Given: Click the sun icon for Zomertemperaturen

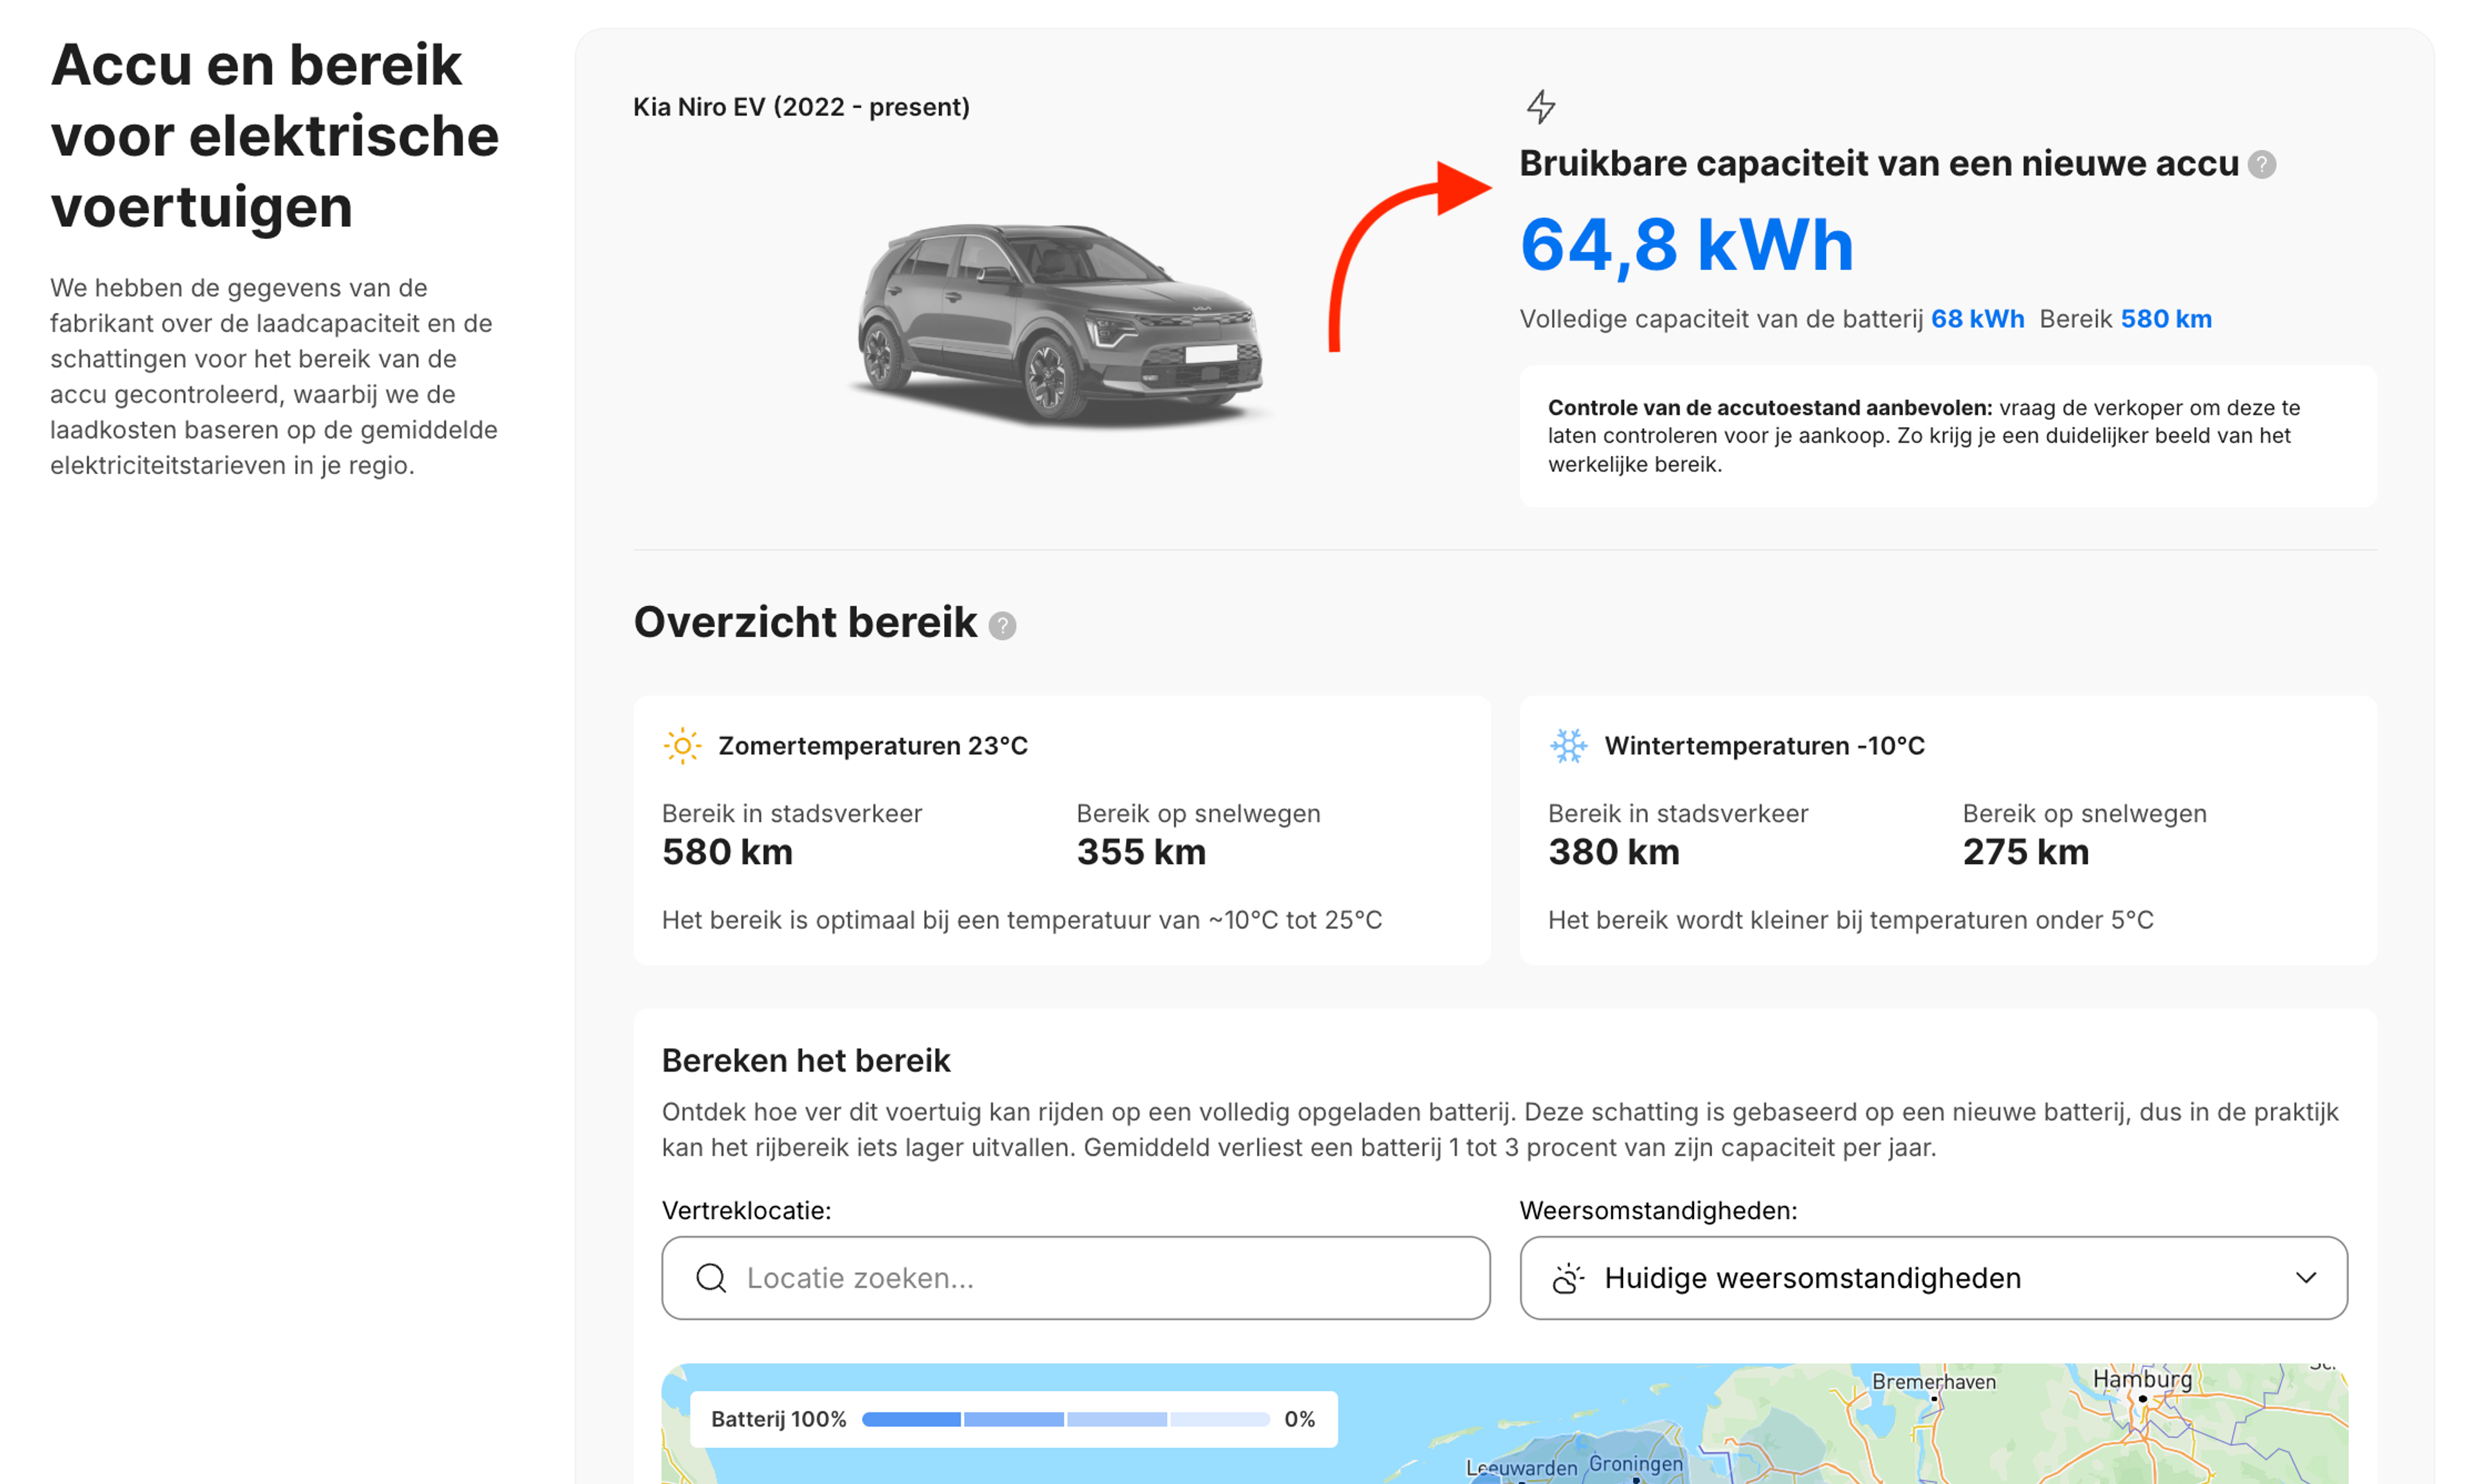Looking at the screenshot, I should tap(682, 746).
